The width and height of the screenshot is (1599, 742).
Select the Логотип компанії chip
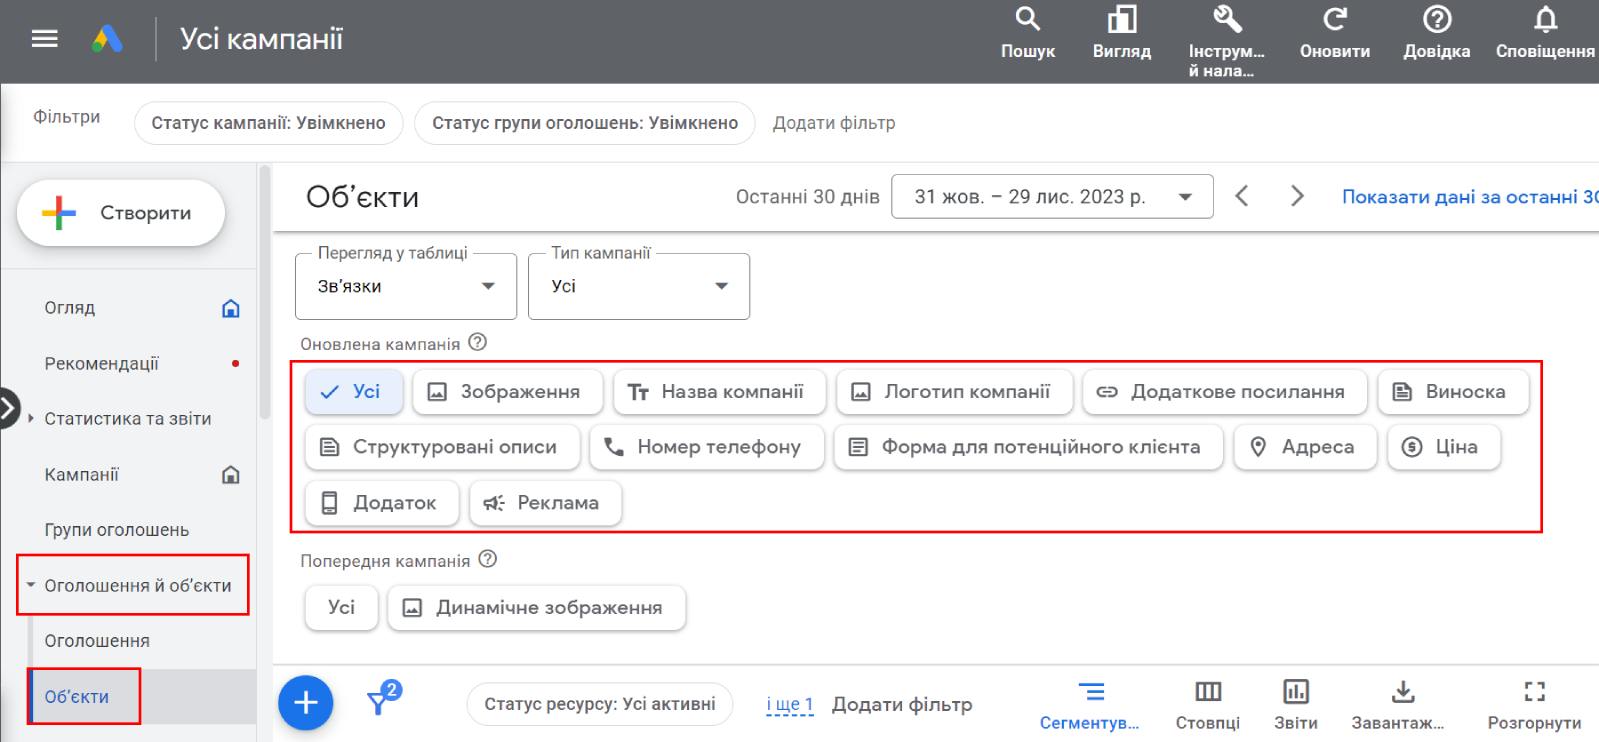[954, 392]
